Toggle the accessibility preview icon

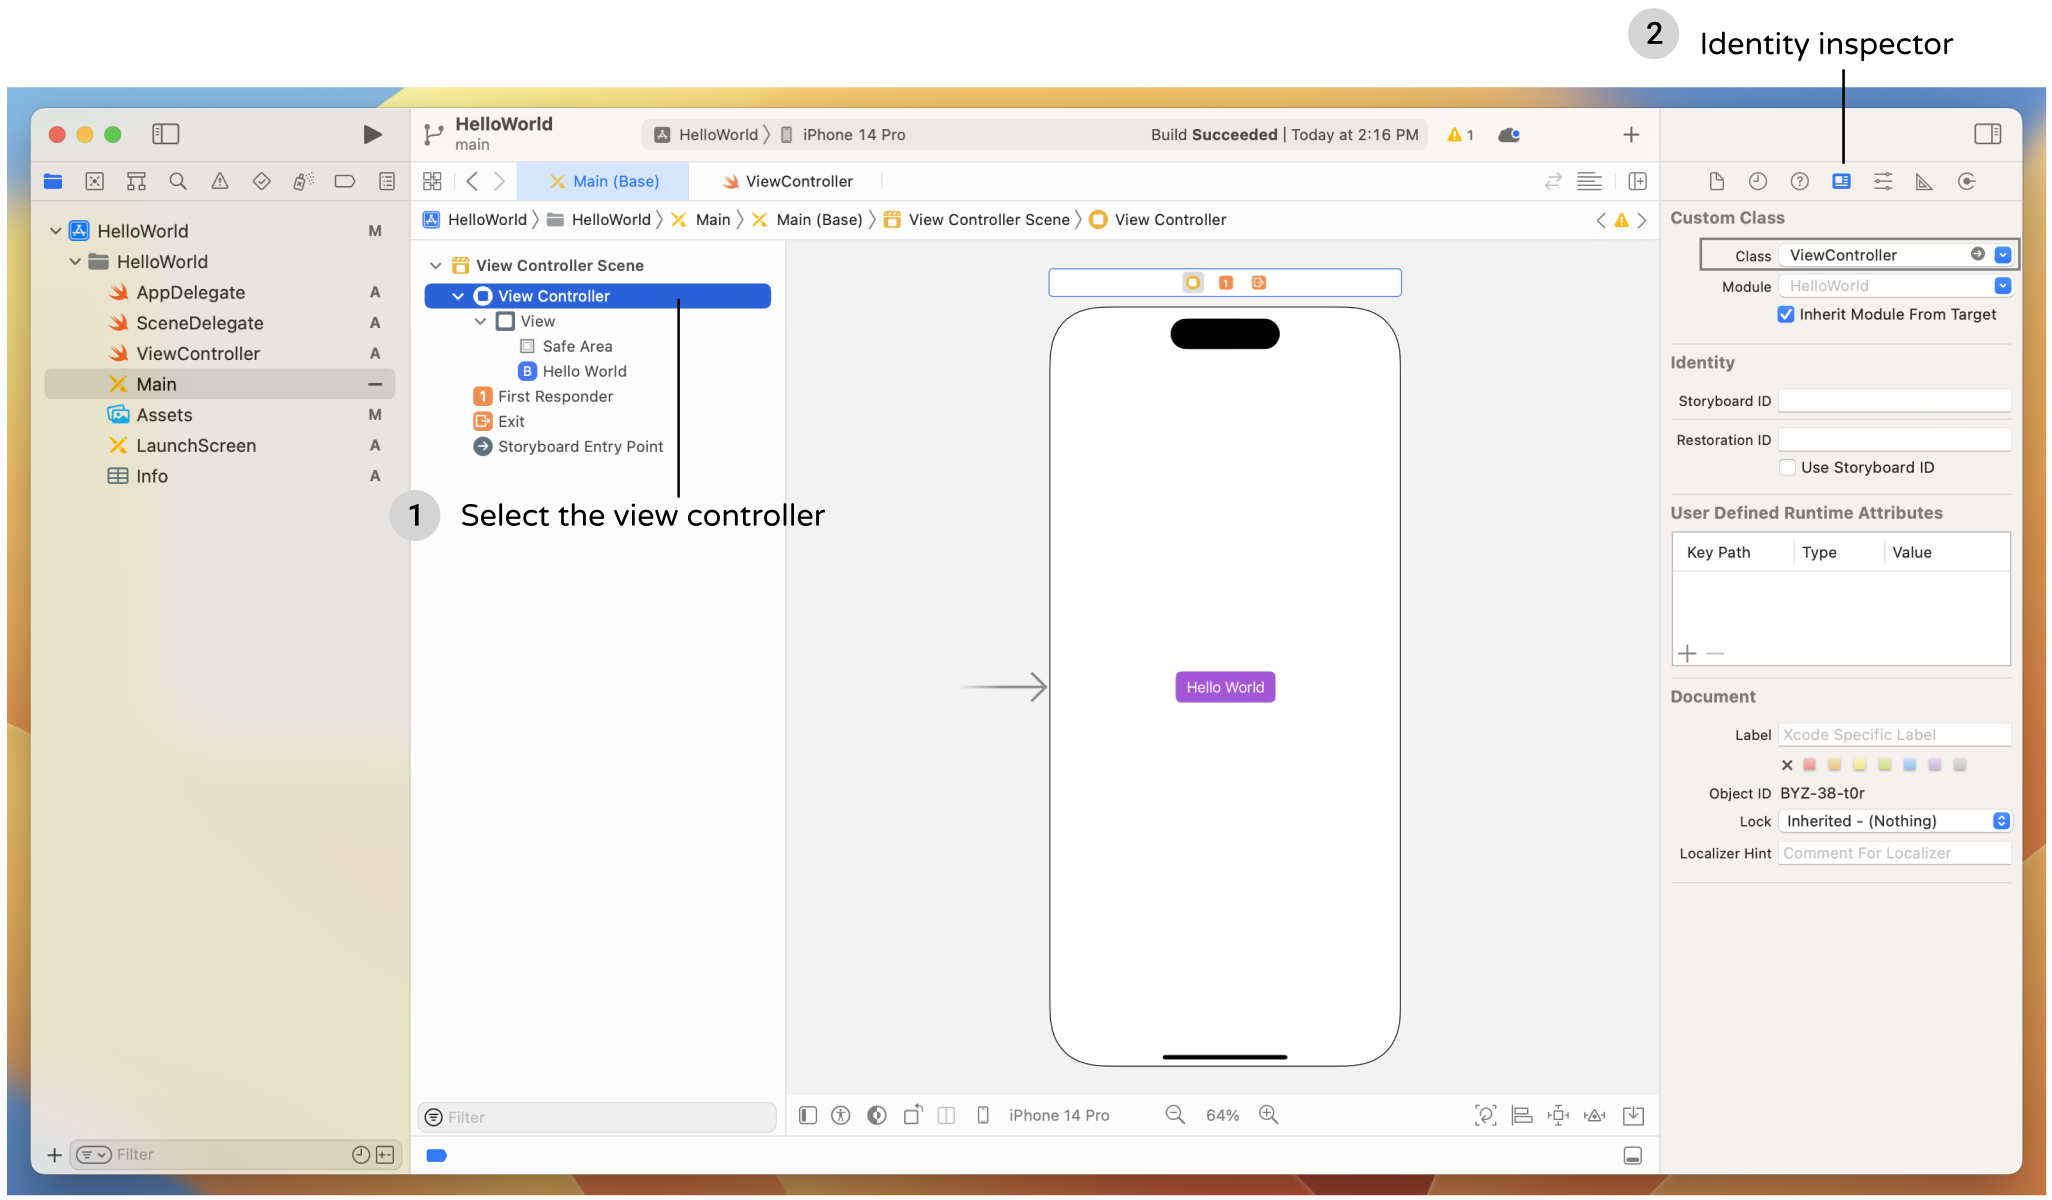click(x=841, y=1114)
